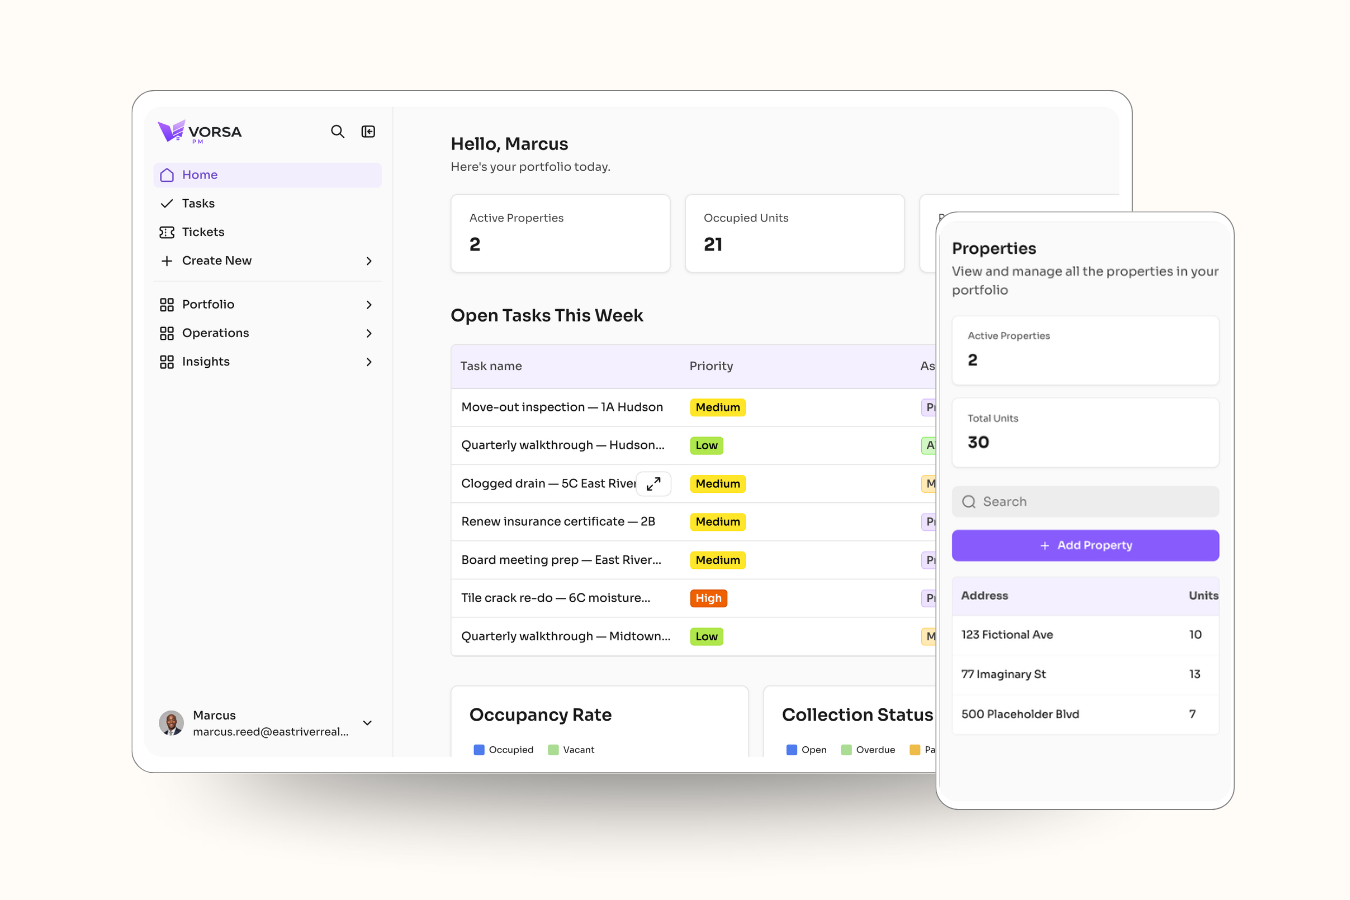The image size is (1350, 900).
Task: Open Tasks in the sidebar
Action: (x=268, y=204)
